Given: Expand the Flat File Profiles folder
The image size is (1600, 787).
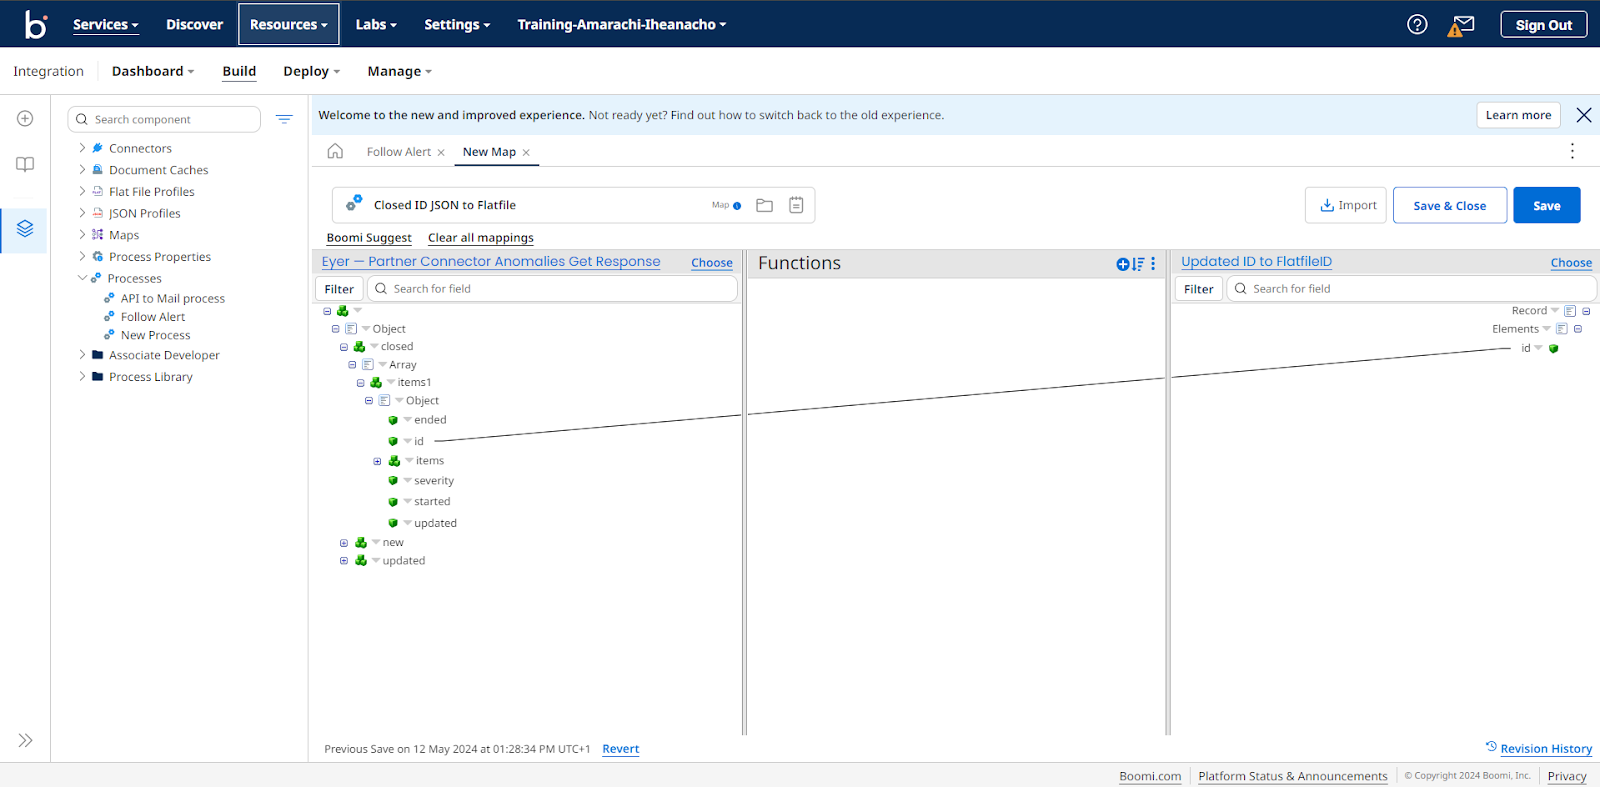Looking at the screenshot, I should click(82, 191).
